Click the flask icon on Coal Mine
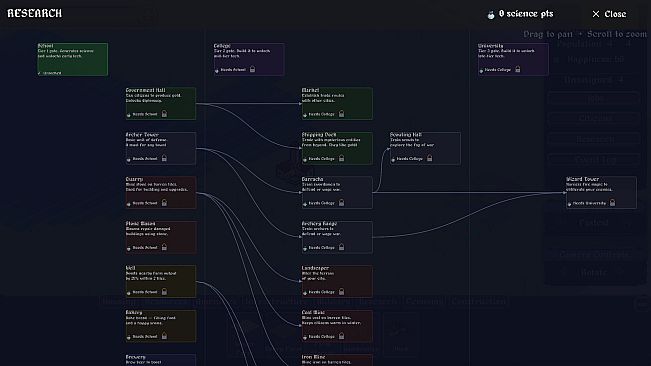Image resolution: width=651 pixels, height=366 pixels. pos(304,337)
